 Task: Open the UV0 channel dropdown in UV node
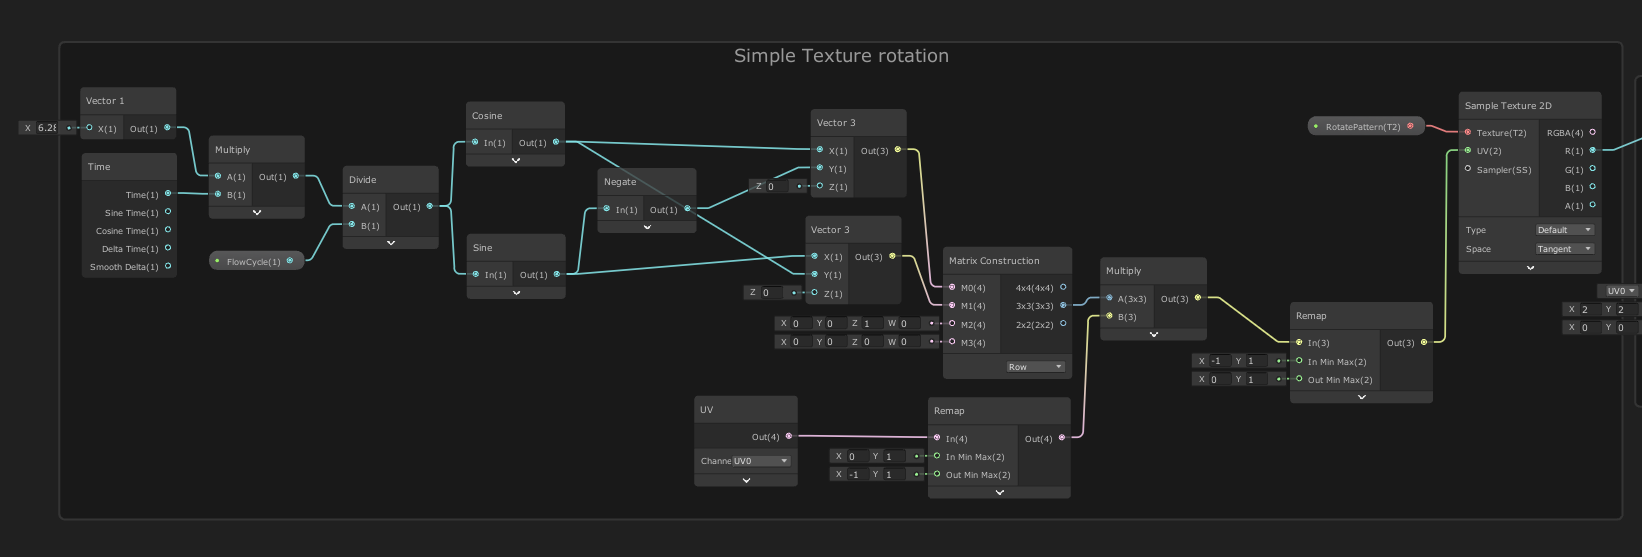tap(761, 461)
